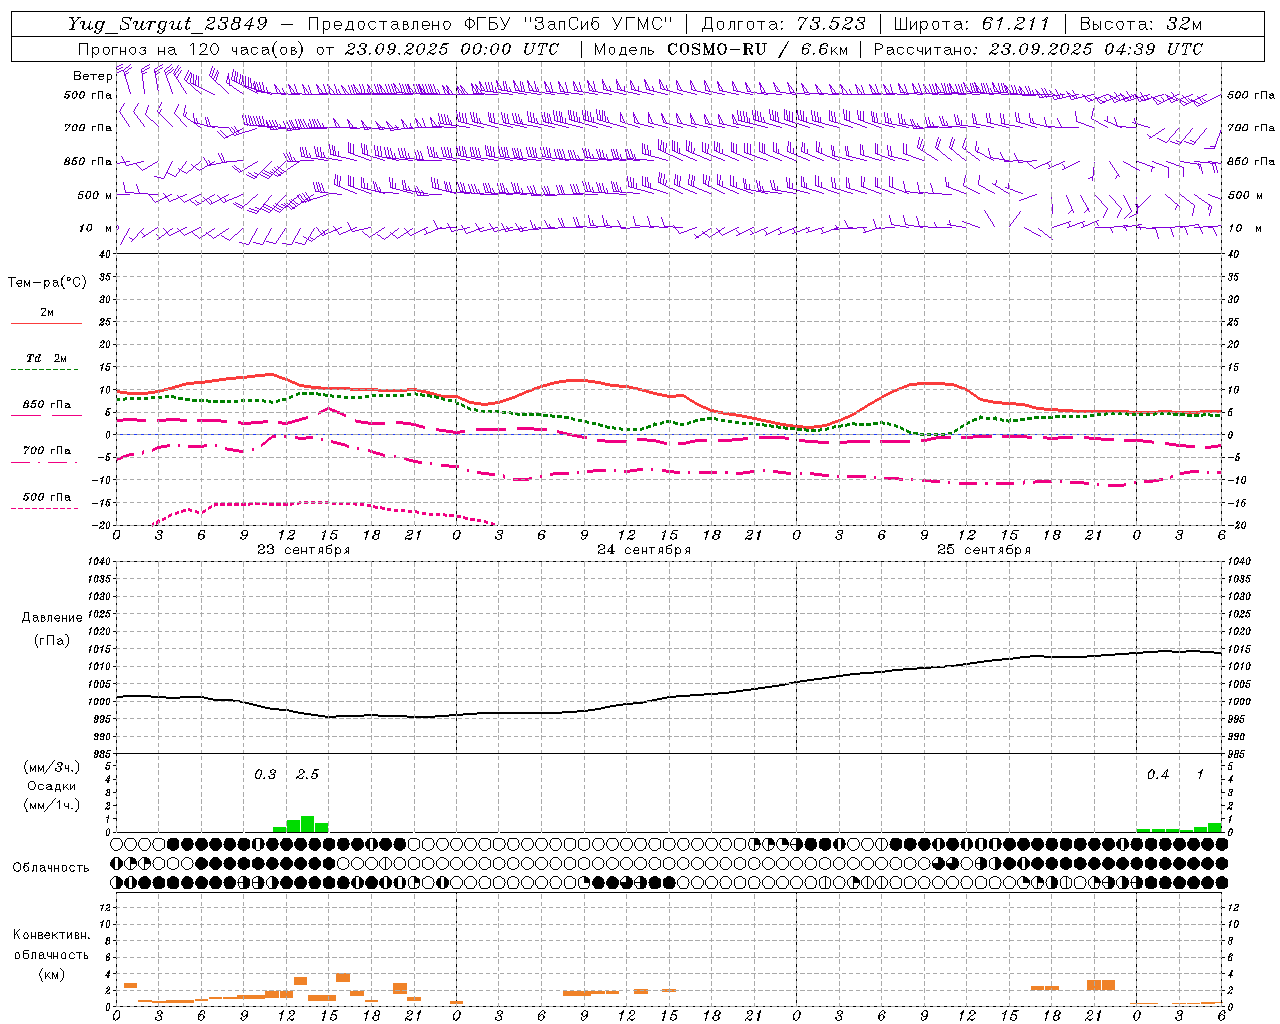
Task: Select the text Предоставлено ФГБУ "ЗапСиб УГМС"
Action: pos(489,24)
